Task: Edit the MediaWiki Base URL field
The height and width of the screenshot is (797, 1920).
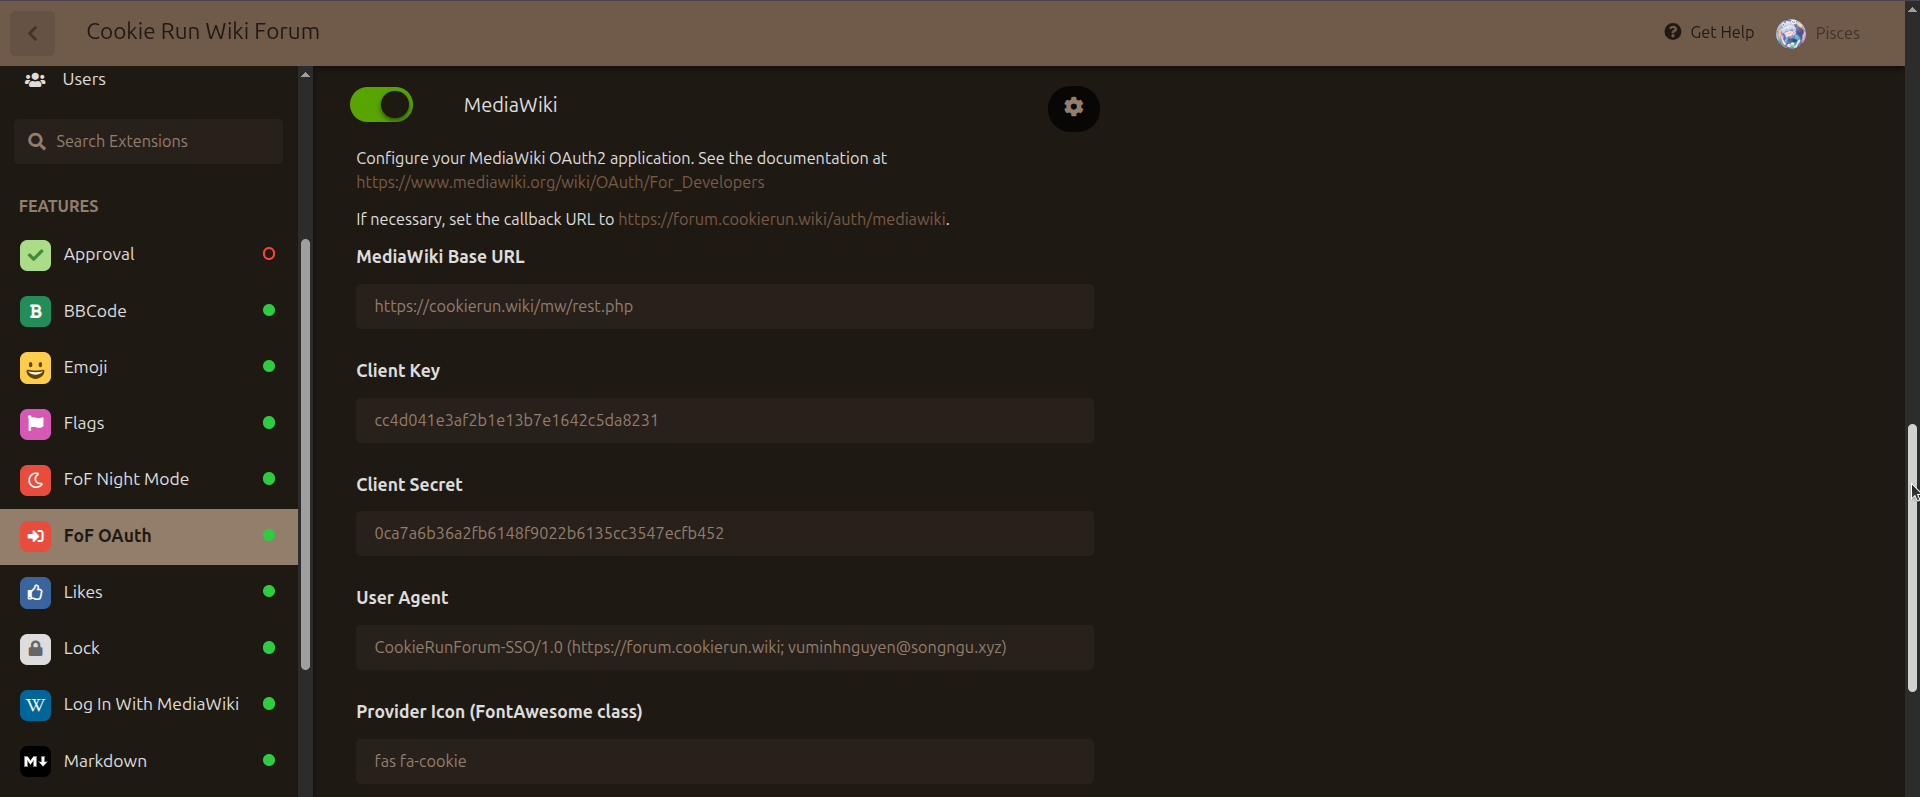Action: pos(725,306)
